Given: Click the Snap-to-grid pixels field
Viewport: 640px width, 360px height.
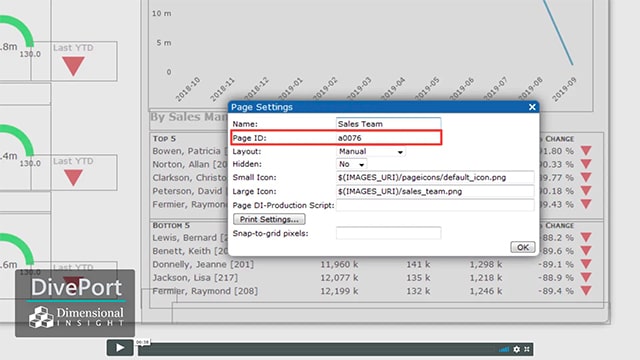Looking at the screenshot, I should tap(388, 233).
